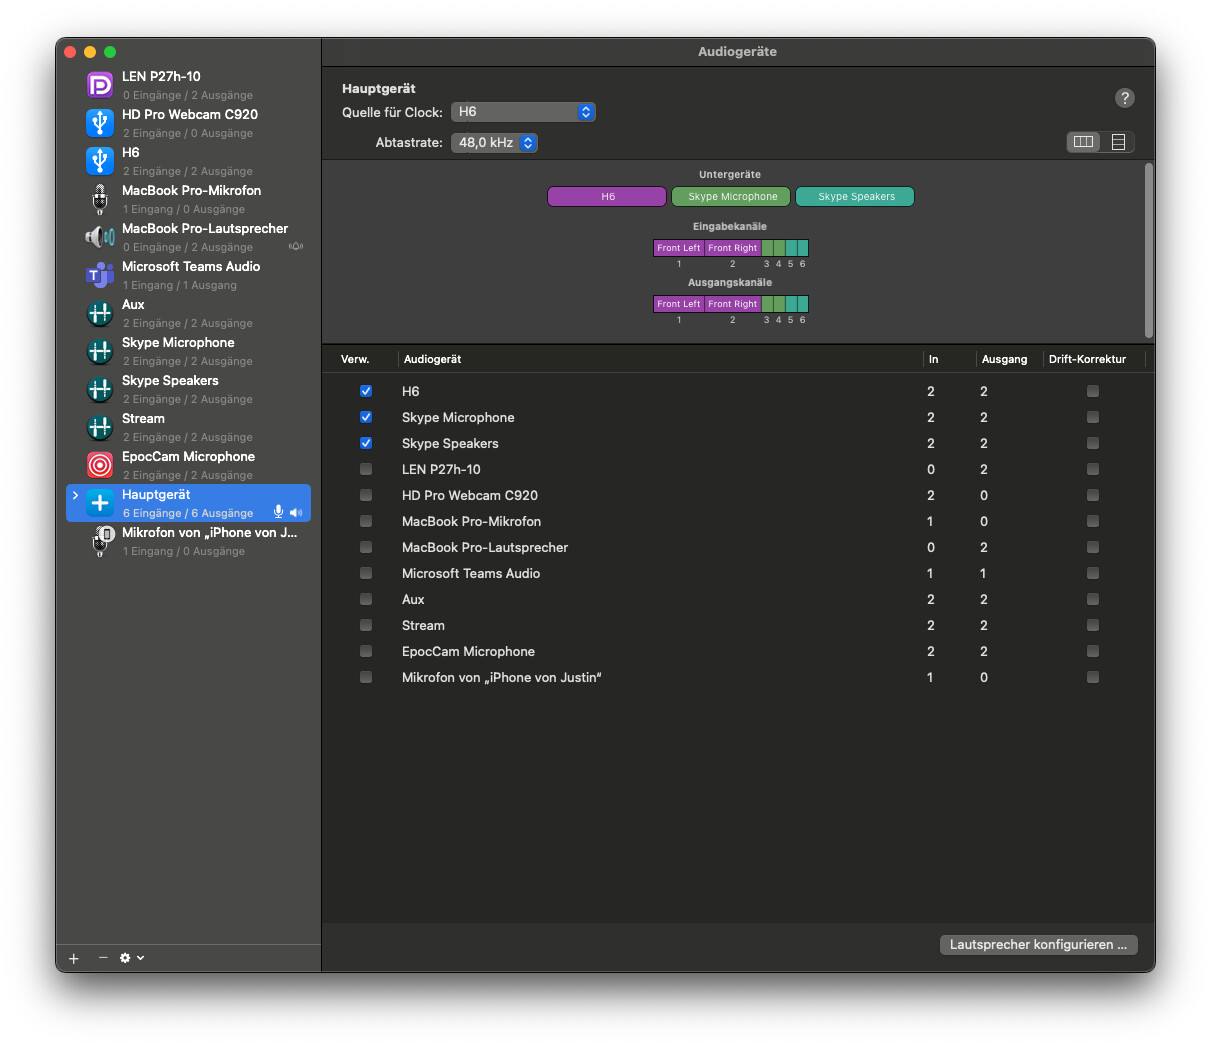Screen dimensions: 1211x1046
Task: Click the teal Skype Speakers subdevice button
Action: tap(855, 197)
